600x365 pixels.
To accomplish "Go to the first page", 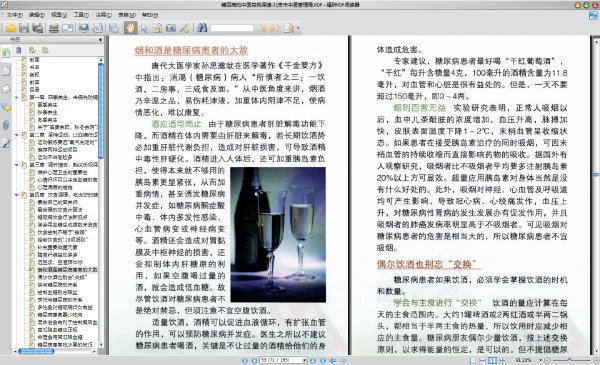I will click(x=245, y=360).
